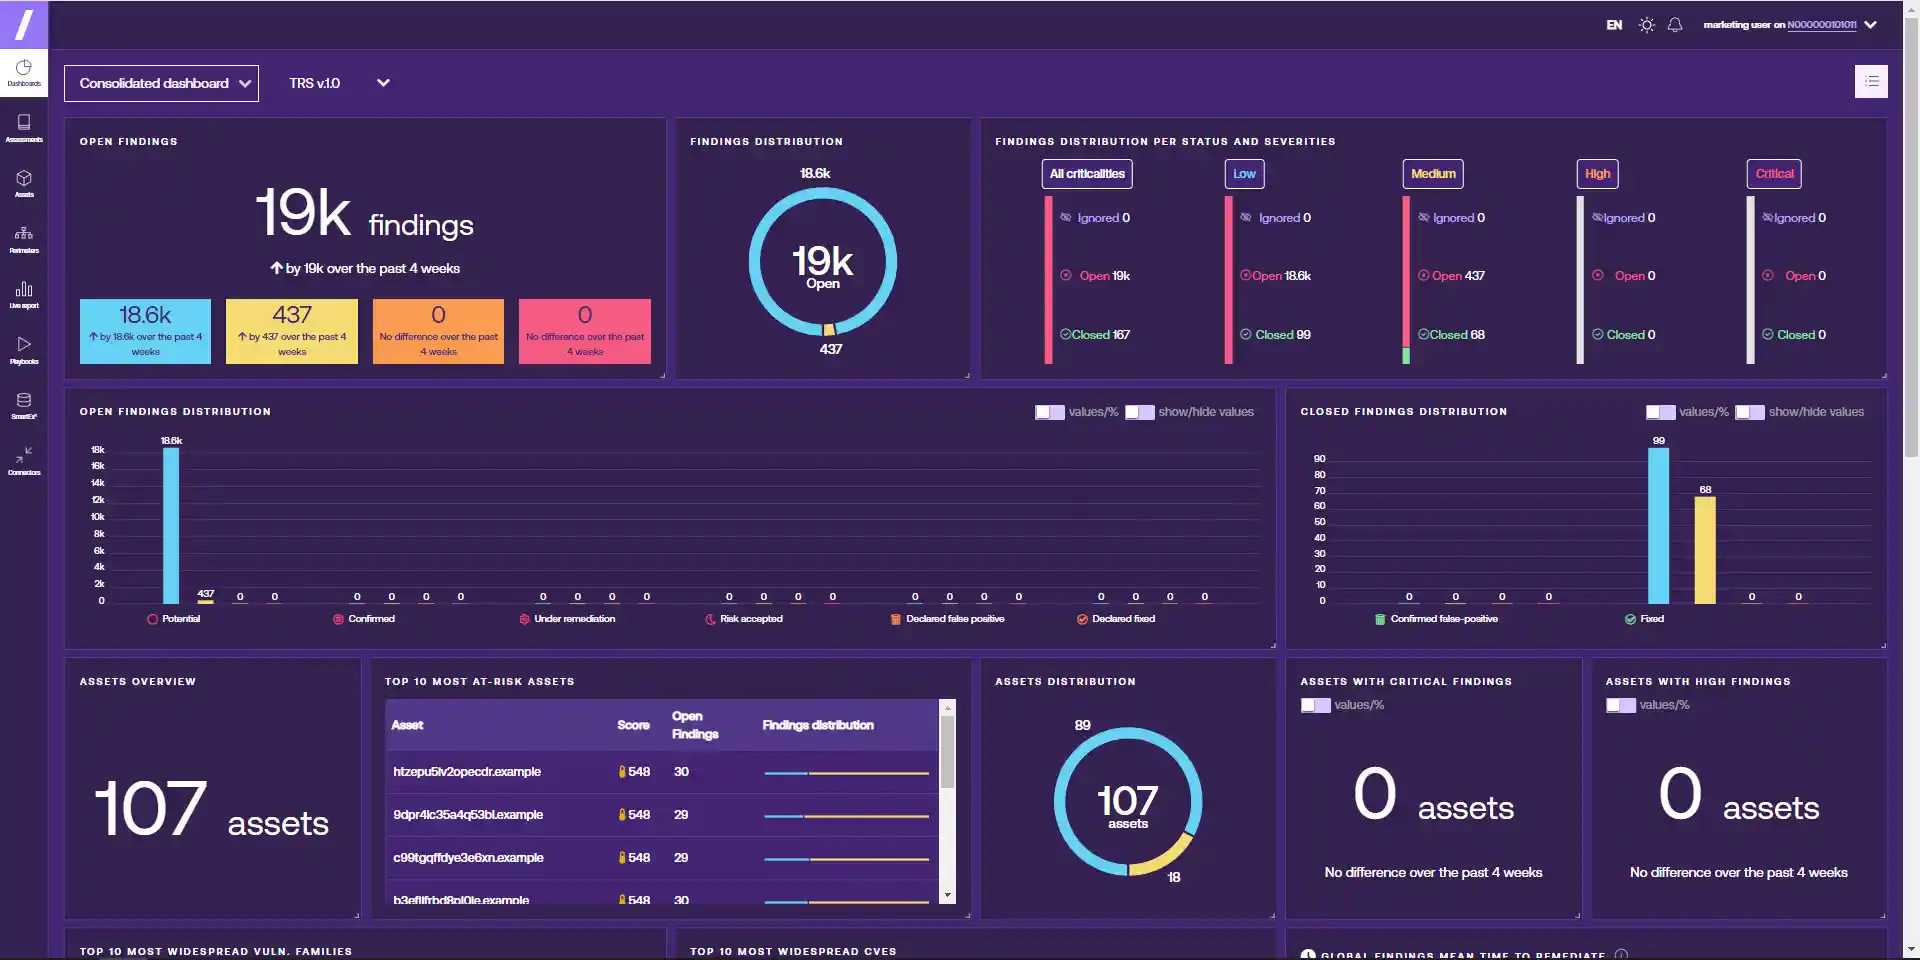
Task: Click the EN language selector
Action: click(1614, 25)
